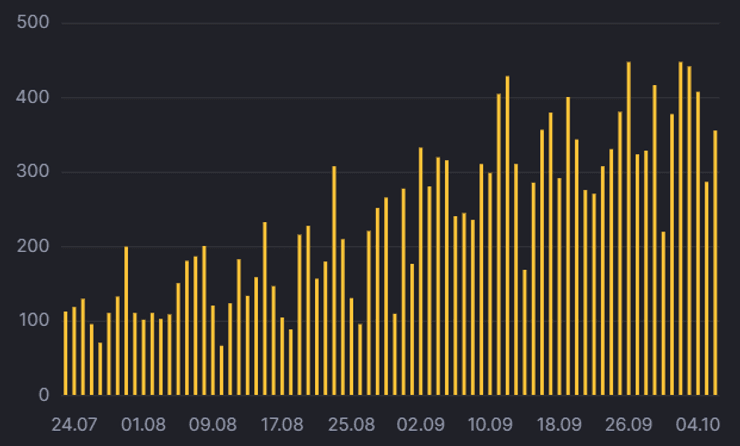The width and height of the screenshot is (740, 446).
Task: Click the 04.10 date label
Action: point(698,424)
